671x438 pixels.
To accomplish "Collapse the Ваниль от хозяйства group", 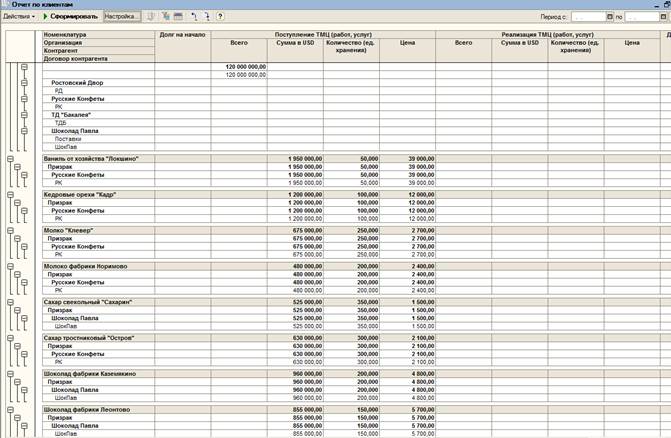I will (10, 159).
